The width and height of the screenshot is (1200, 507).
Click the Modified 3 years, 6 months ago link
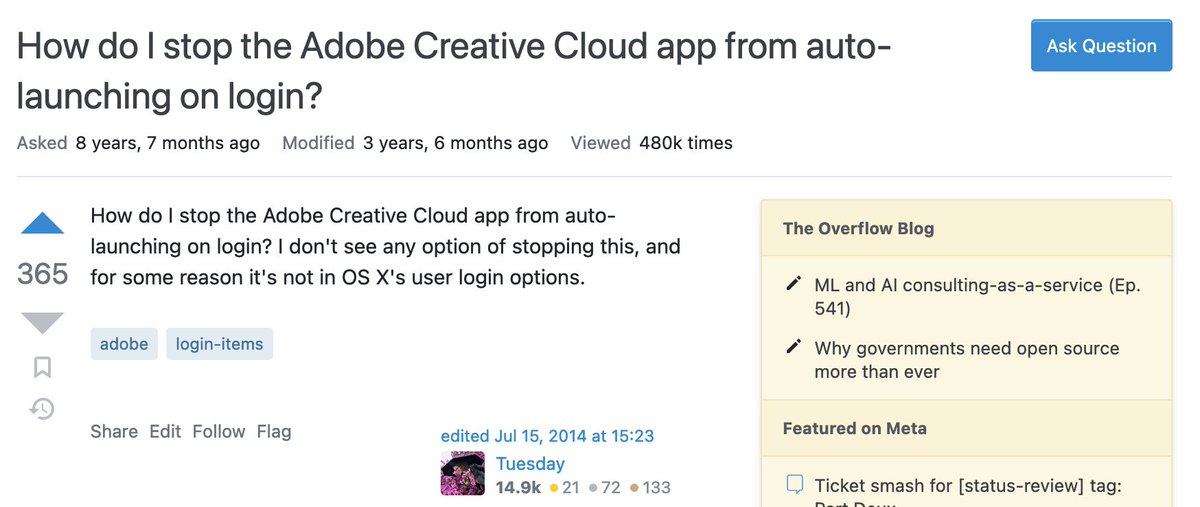(x=415, y=143)
